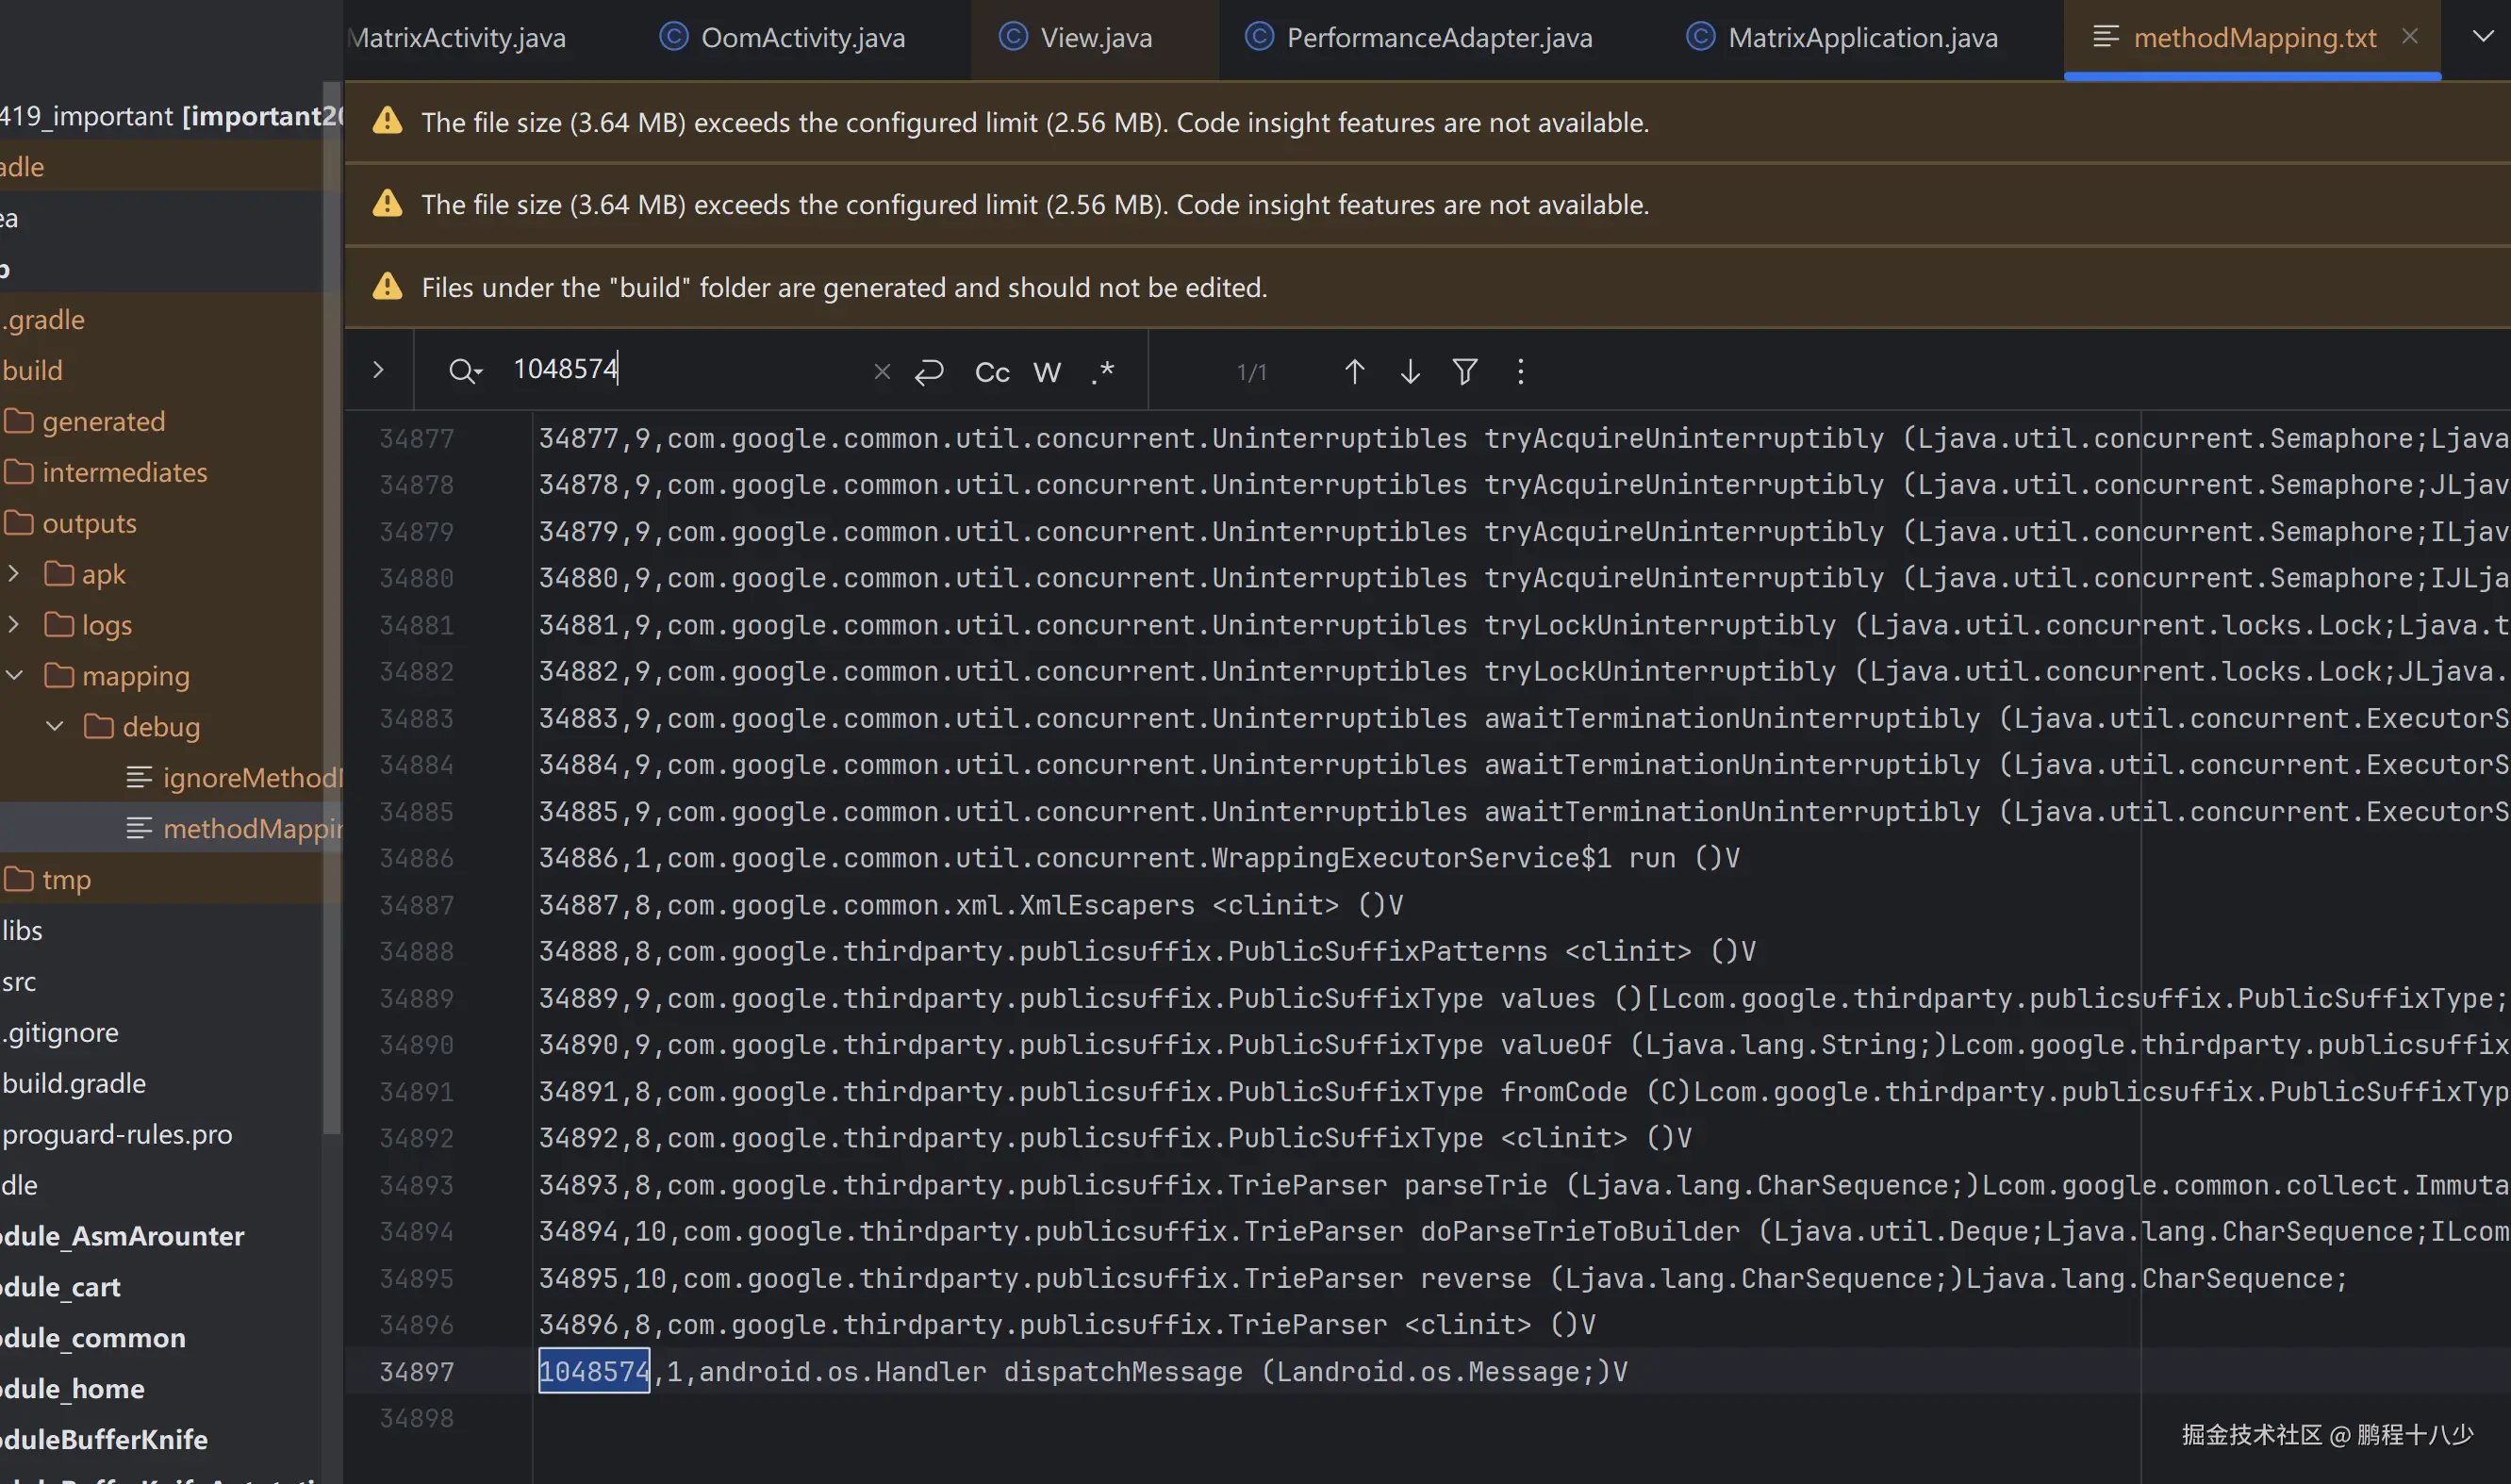Click the methodMapping.txt text file icon
2511x1484 pixels.
(2106, 36)
